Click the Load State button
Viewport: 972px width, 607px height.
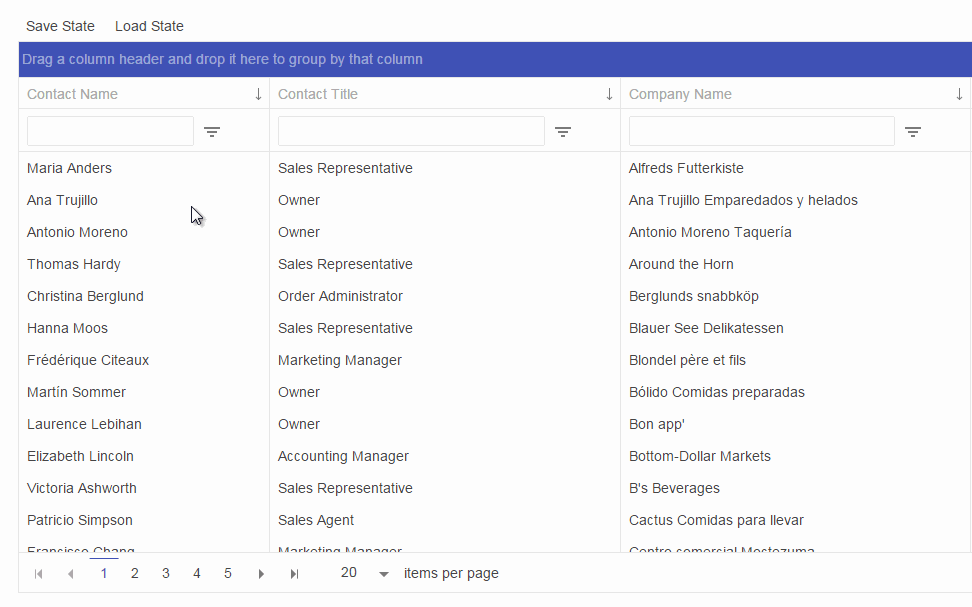[x=149, y=26]
